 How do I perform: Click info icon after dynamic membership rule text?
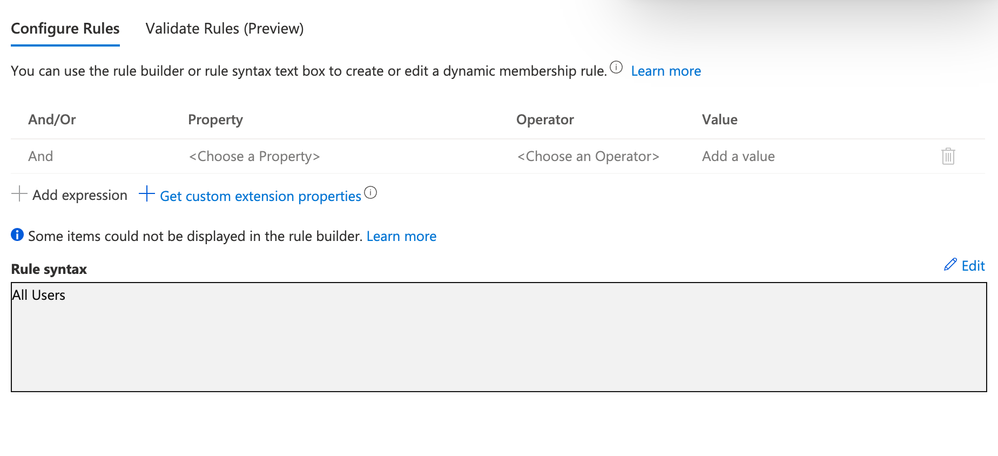pos(616,68)
